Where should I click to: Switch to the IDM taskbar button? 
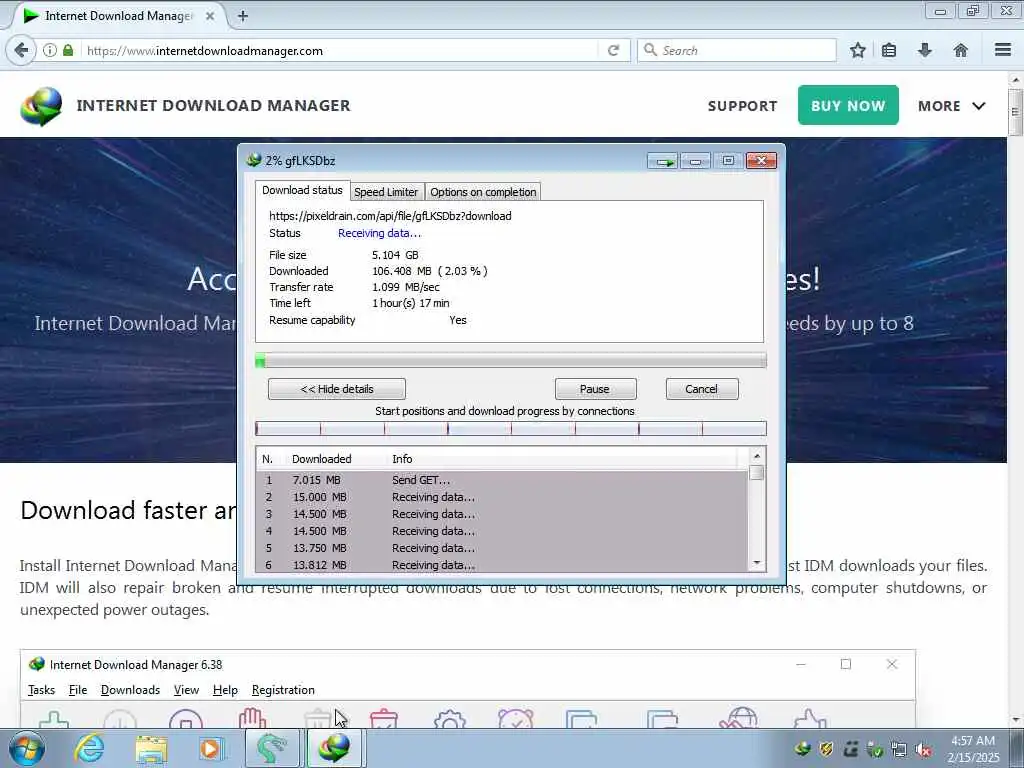click(334, 748)
